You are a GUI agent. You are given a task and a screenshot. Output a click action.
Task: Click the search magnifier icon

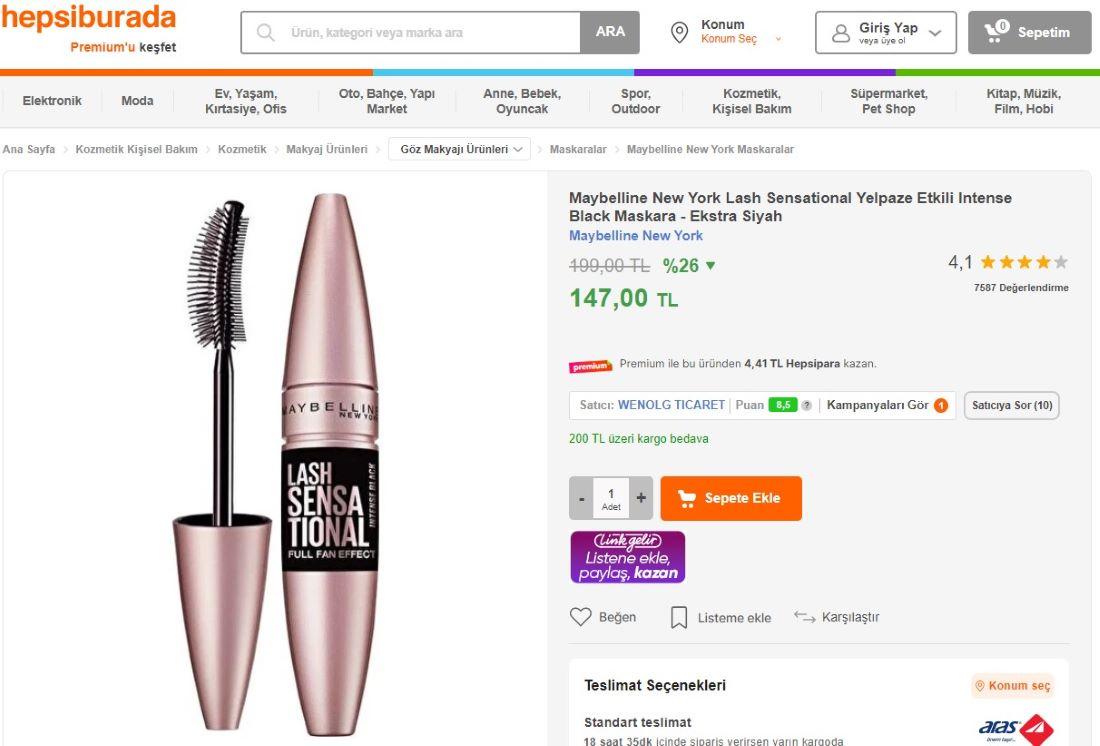(x=266, y=33)
